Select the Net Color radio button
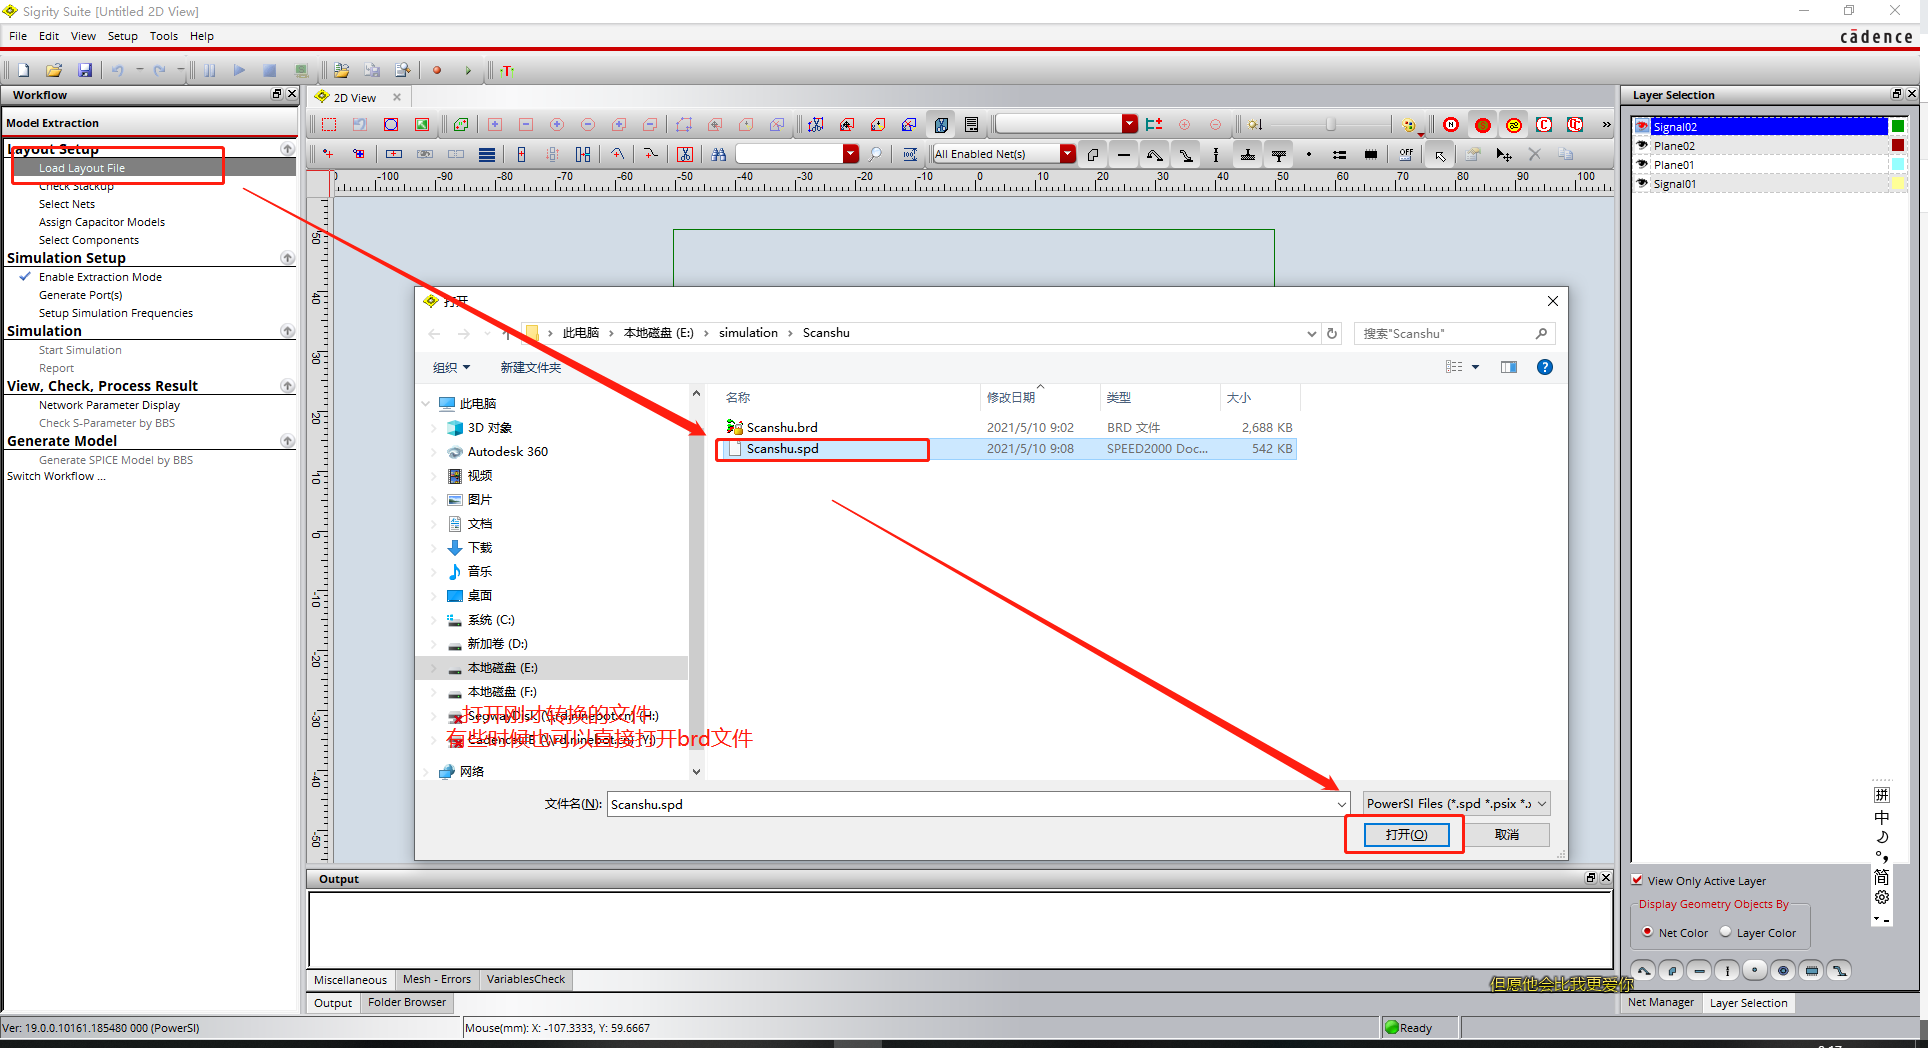This screenshot has height=1048, width=1928. tap(1647, 932)
